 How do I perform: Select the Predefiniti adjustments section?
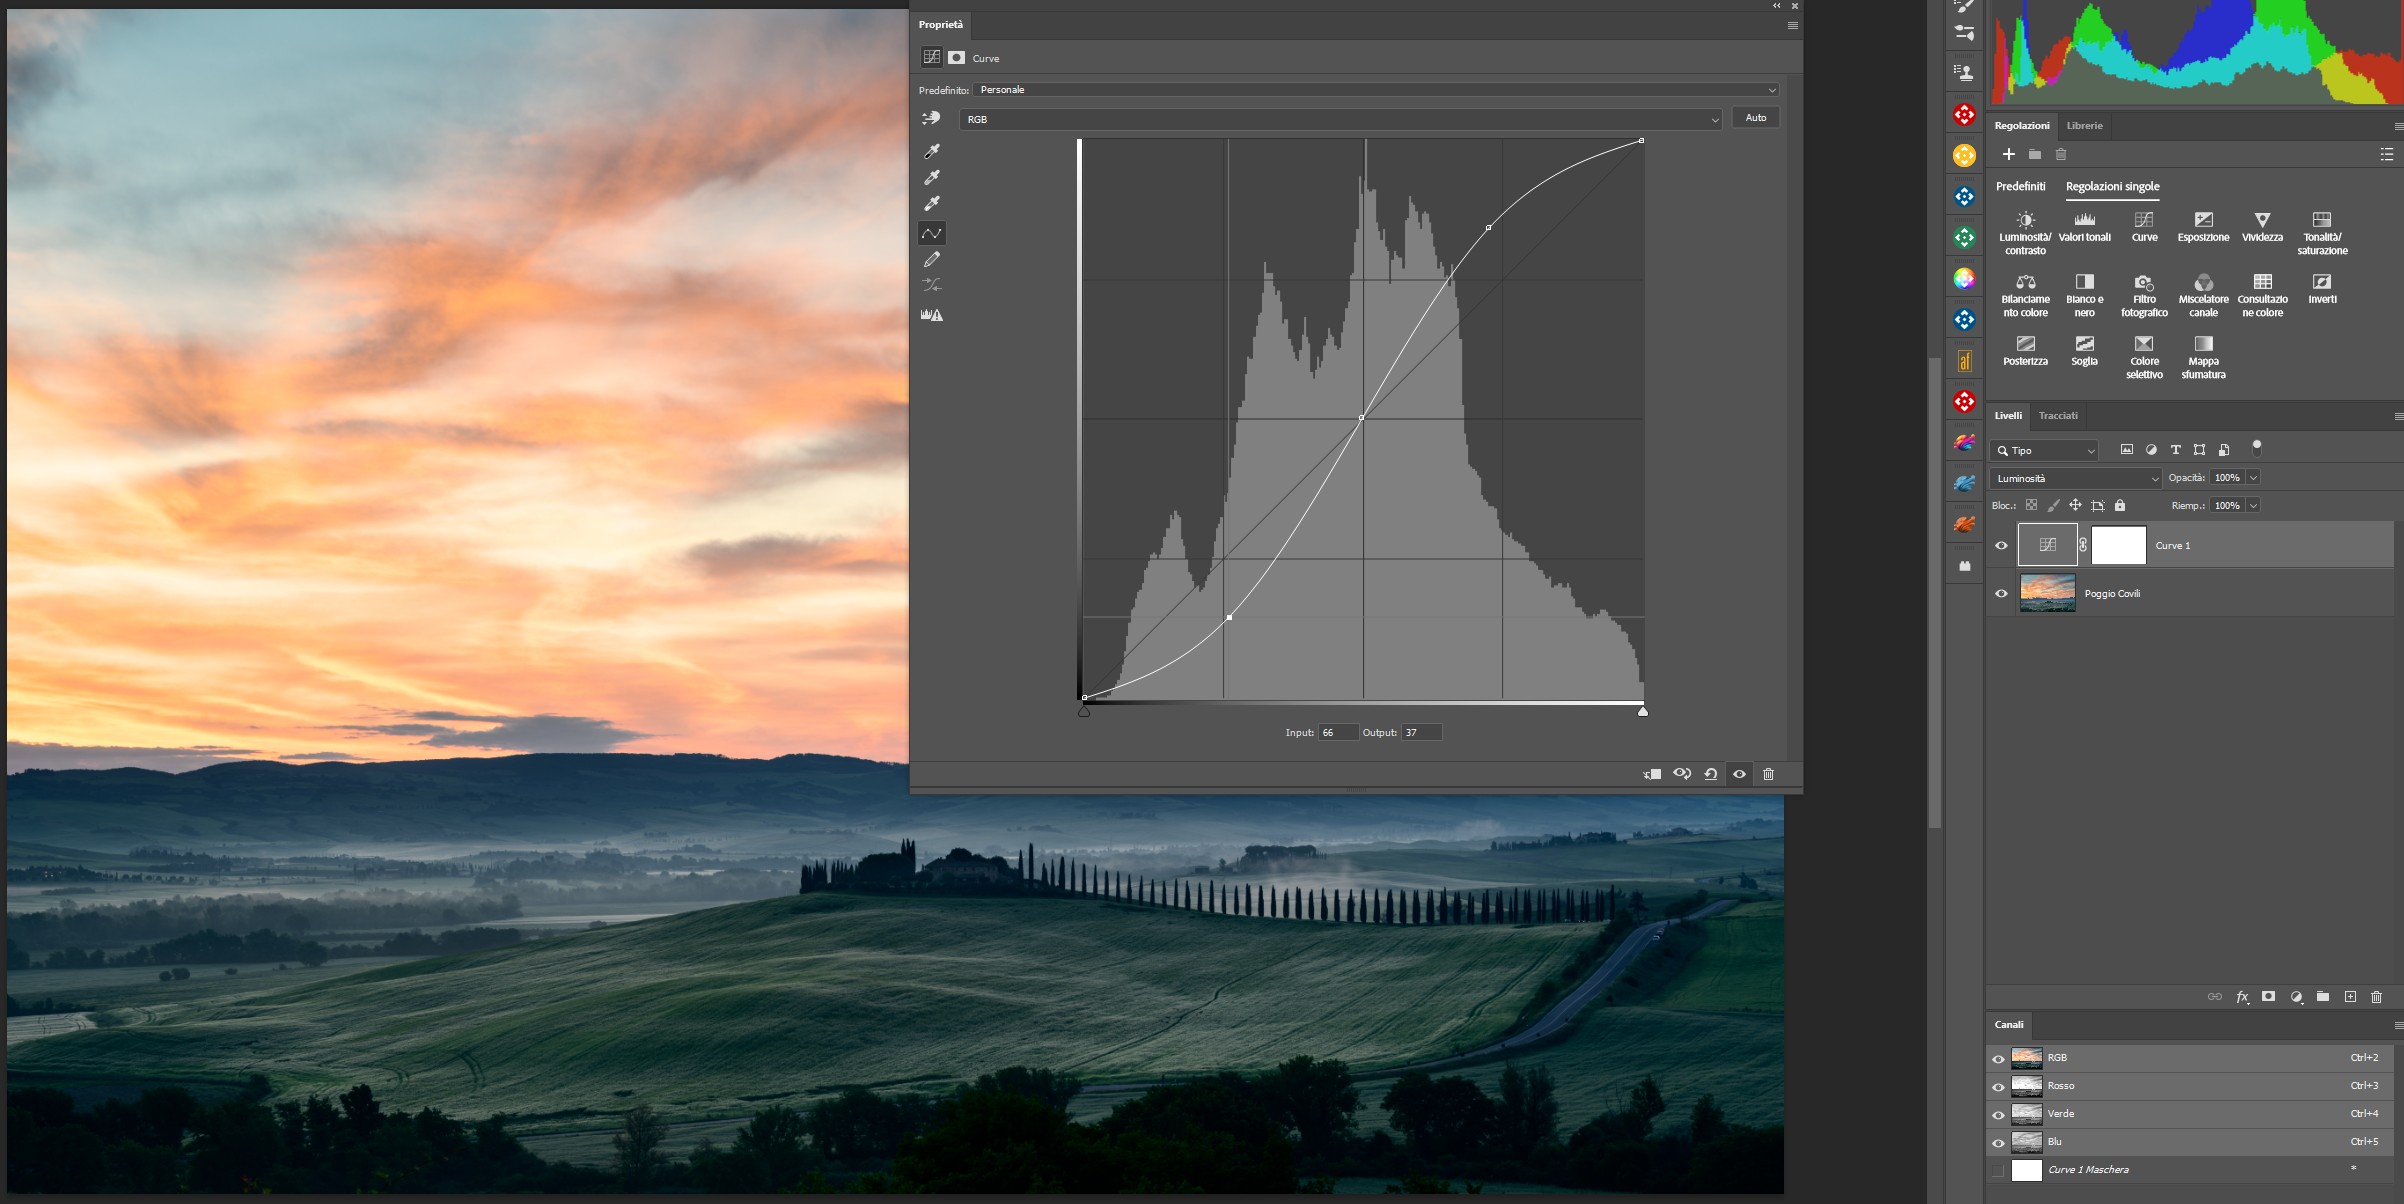coord(2020,187)
